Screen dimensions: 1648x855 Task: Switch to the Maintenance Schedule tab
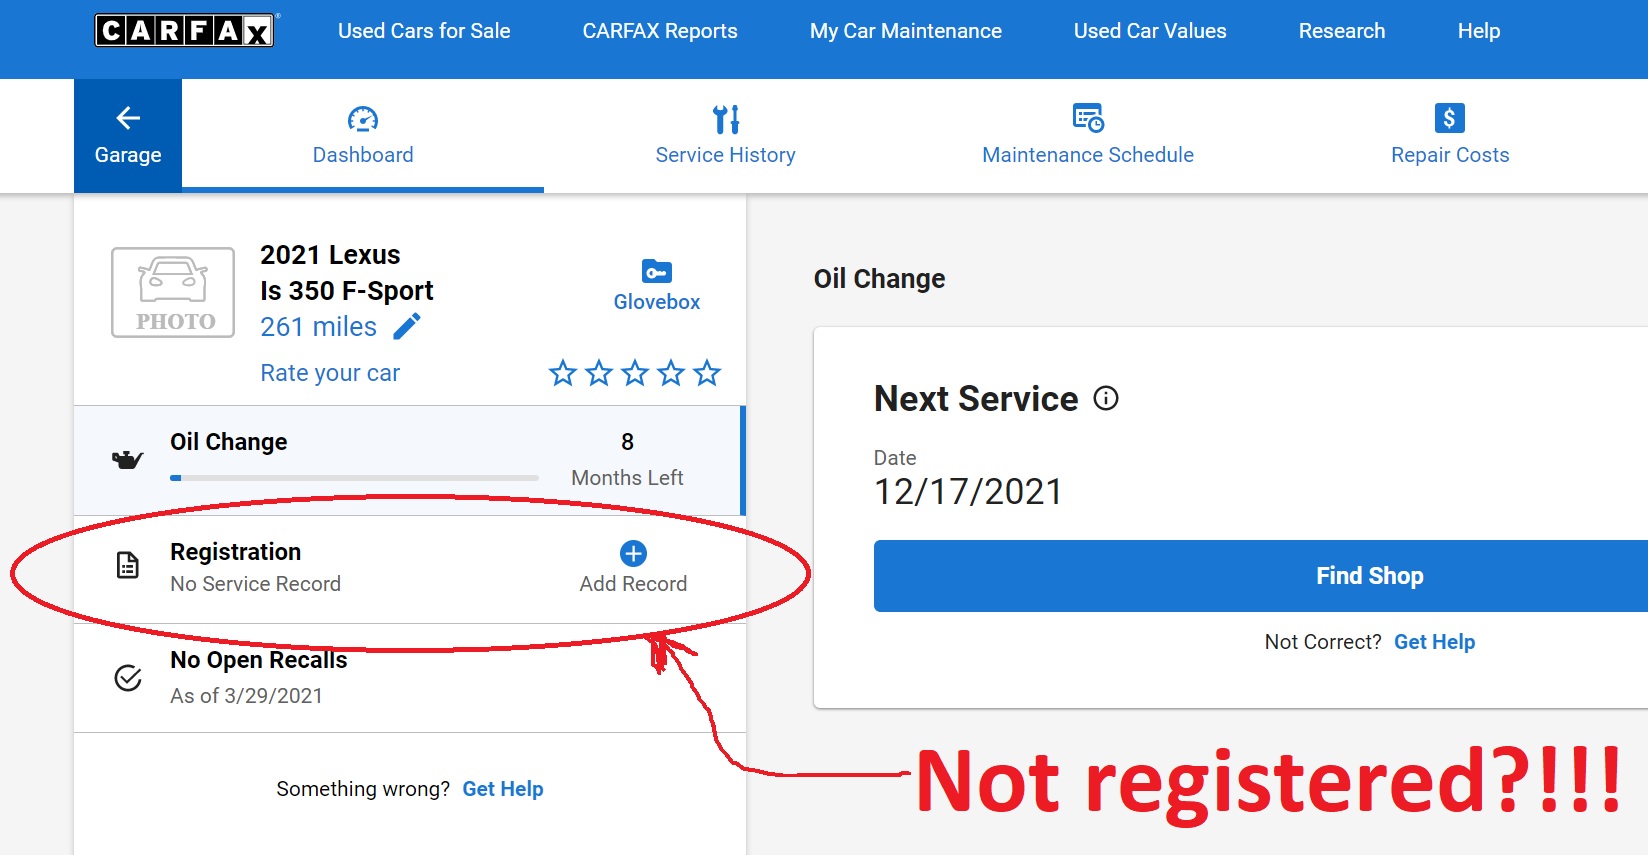(1088, 136)
